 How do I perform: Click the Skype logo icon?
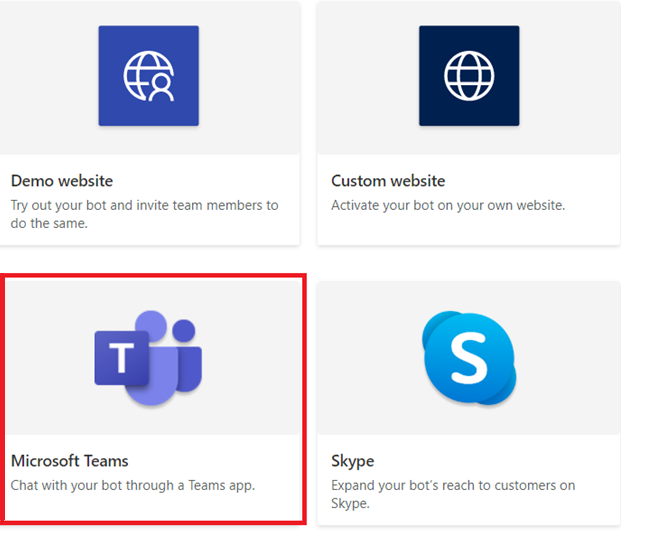pos(469,358)
